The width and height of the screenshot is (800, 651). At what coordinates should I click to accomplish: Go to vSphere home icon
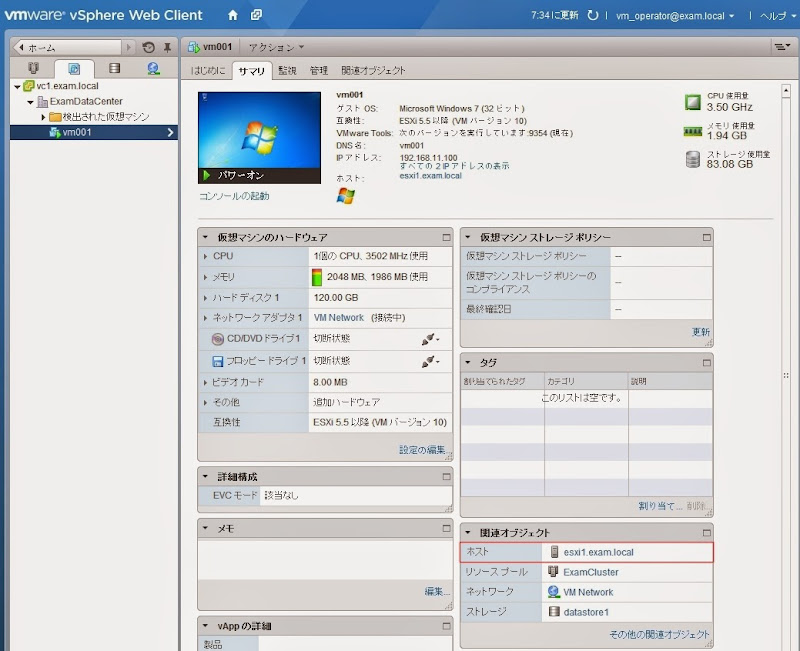tap(233, 15)
